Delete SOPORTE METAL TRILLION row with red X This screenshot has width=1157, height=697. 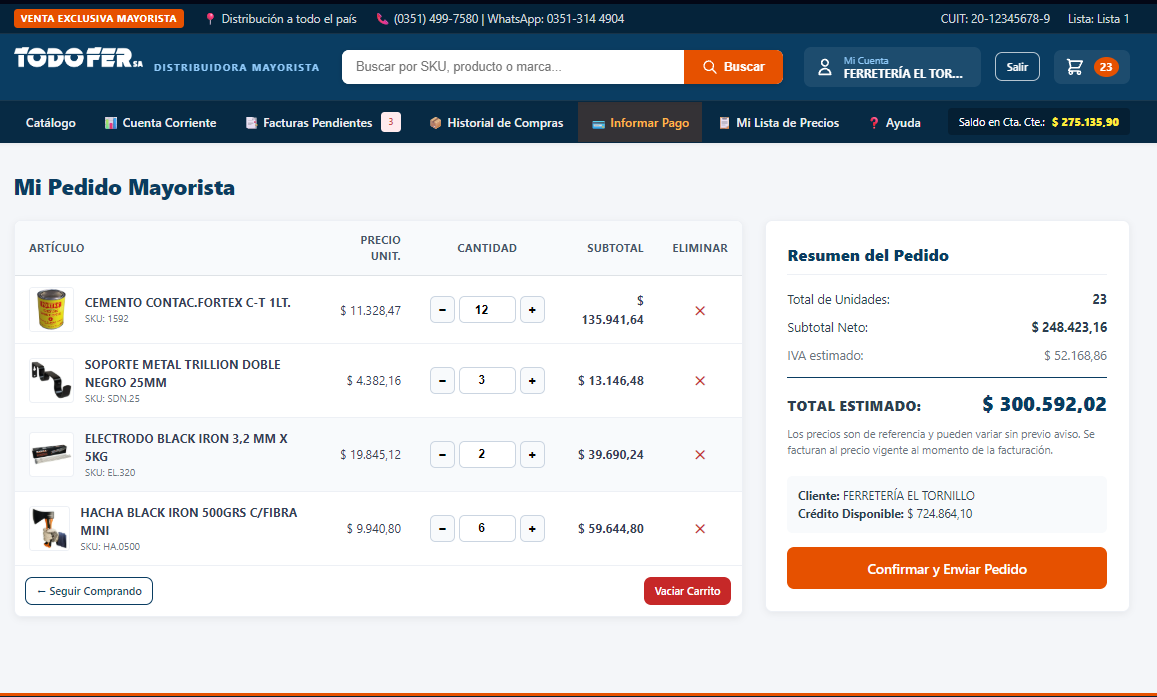(700, 381)
